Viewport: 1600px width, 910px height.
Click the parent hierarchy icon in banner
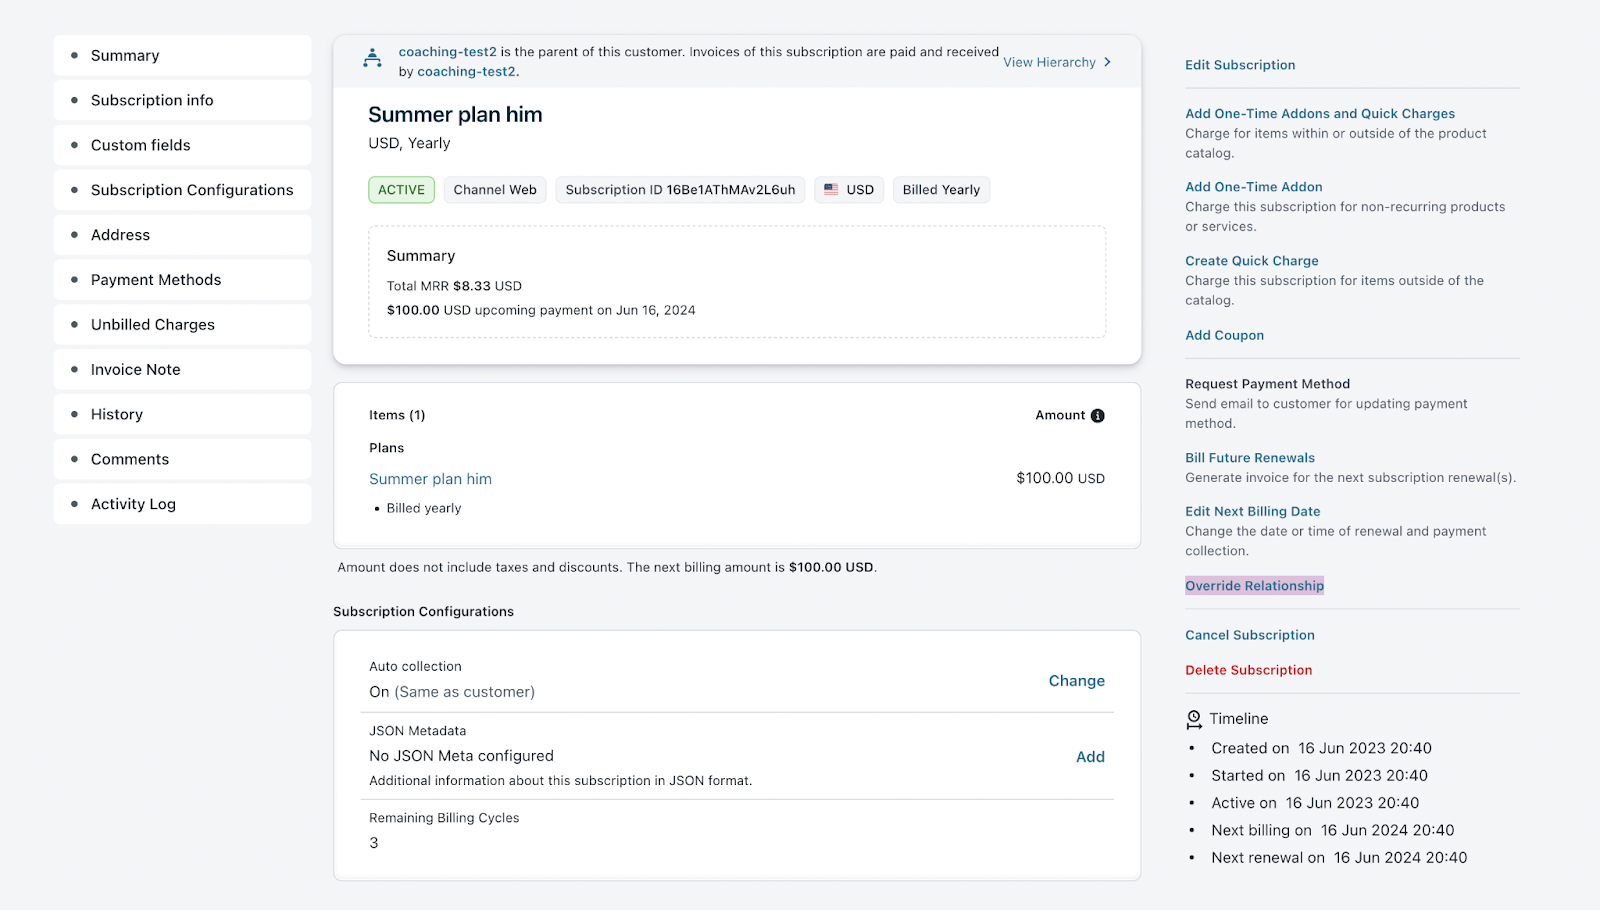coord(372,59)
